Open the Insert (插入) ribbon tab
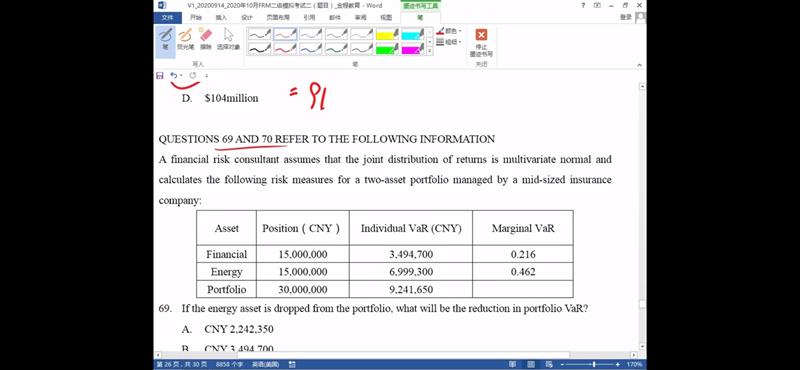800x370 pixels. tap(221, 17)
